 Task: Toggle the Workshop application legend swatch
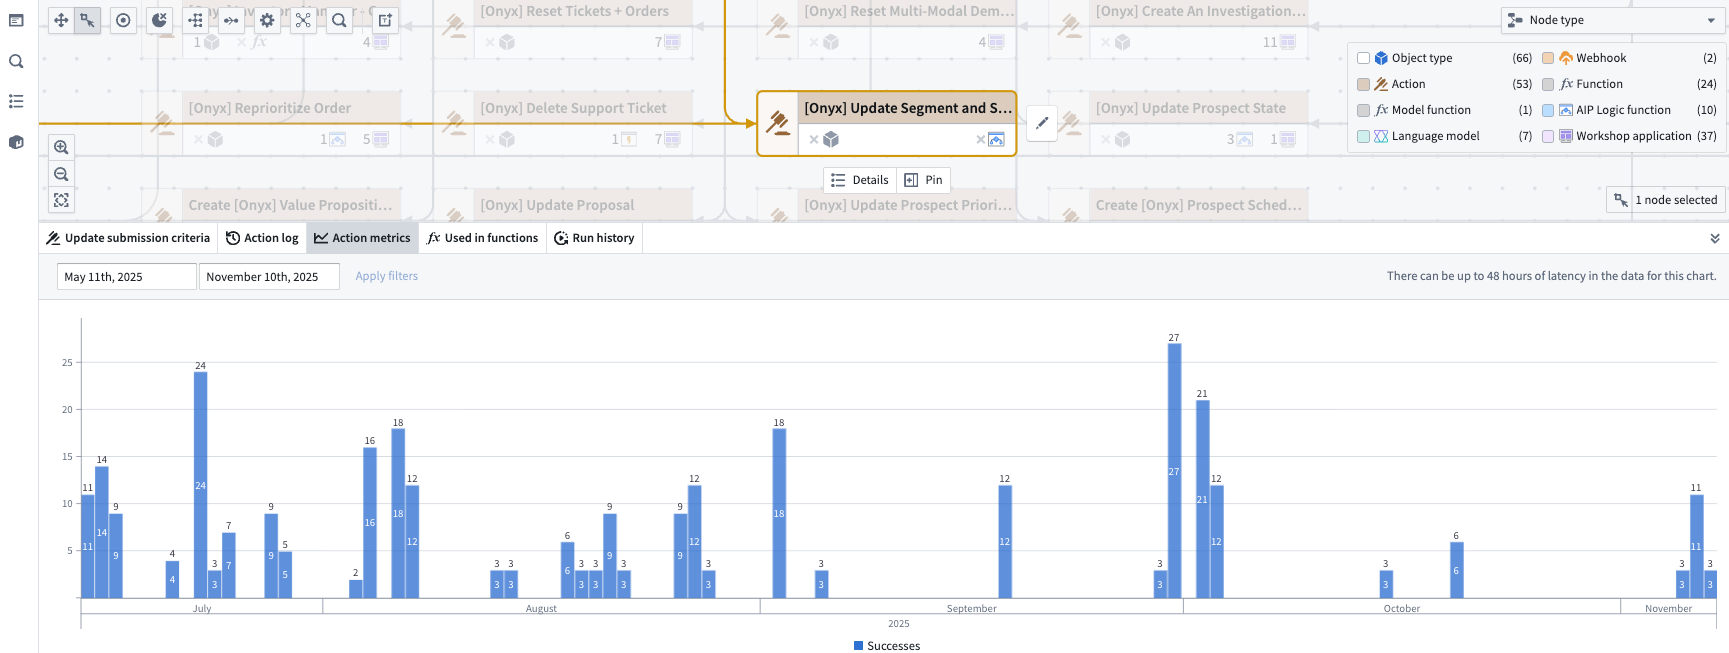[x=1548, y=136]
